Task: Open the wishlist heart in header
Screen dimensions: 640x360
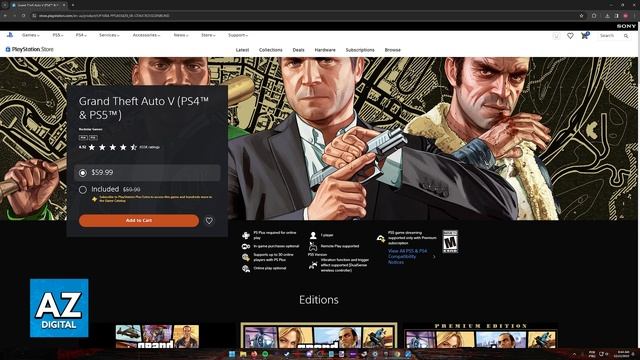Action: (570, 36)
